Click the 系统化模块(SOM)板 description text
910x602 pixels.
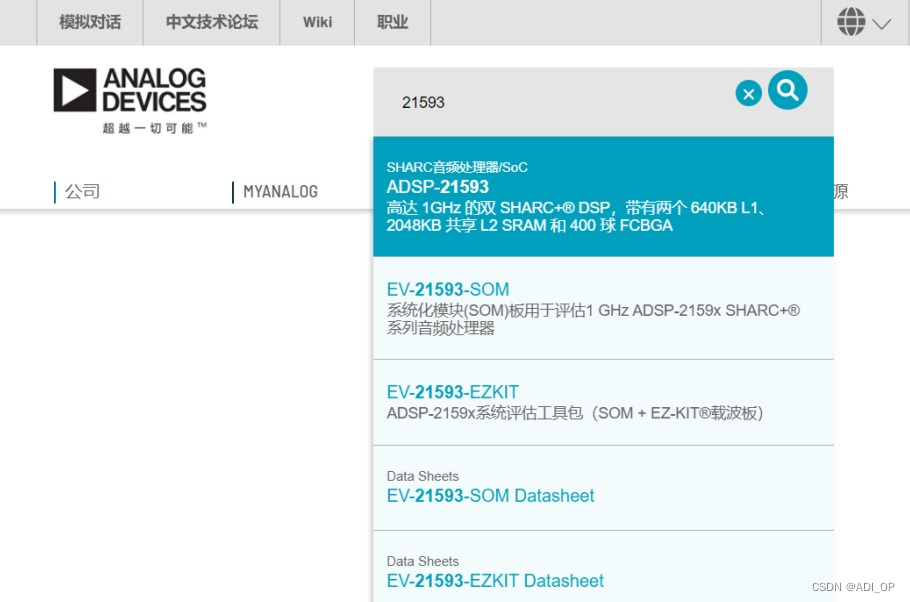[x=593, y=319]
